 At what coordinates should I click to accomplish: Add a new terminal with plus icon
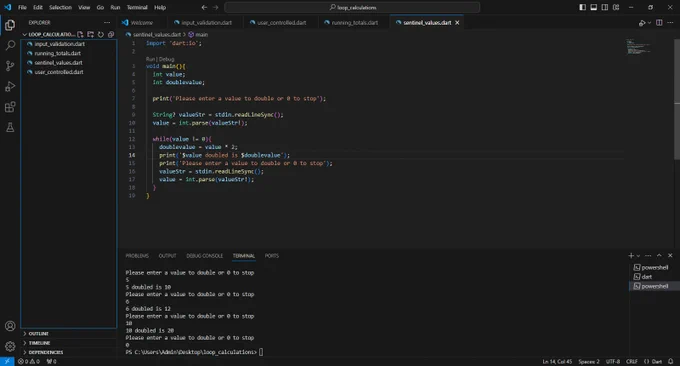(631, 255)
